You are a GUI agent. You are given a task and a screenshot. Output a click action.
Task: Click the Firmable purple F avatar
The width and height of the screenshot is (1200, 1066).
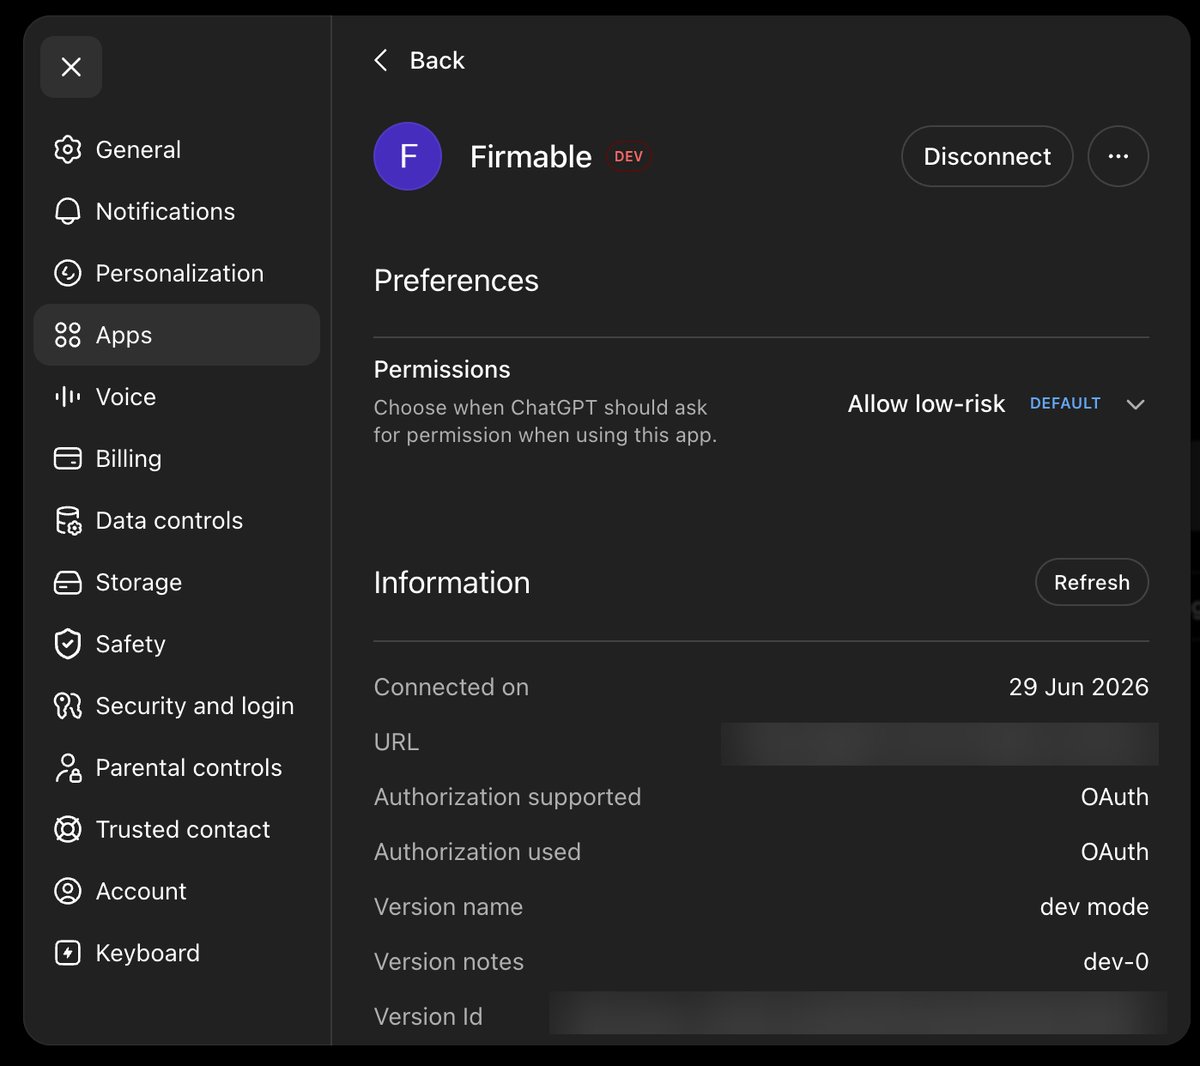[408, 156]
